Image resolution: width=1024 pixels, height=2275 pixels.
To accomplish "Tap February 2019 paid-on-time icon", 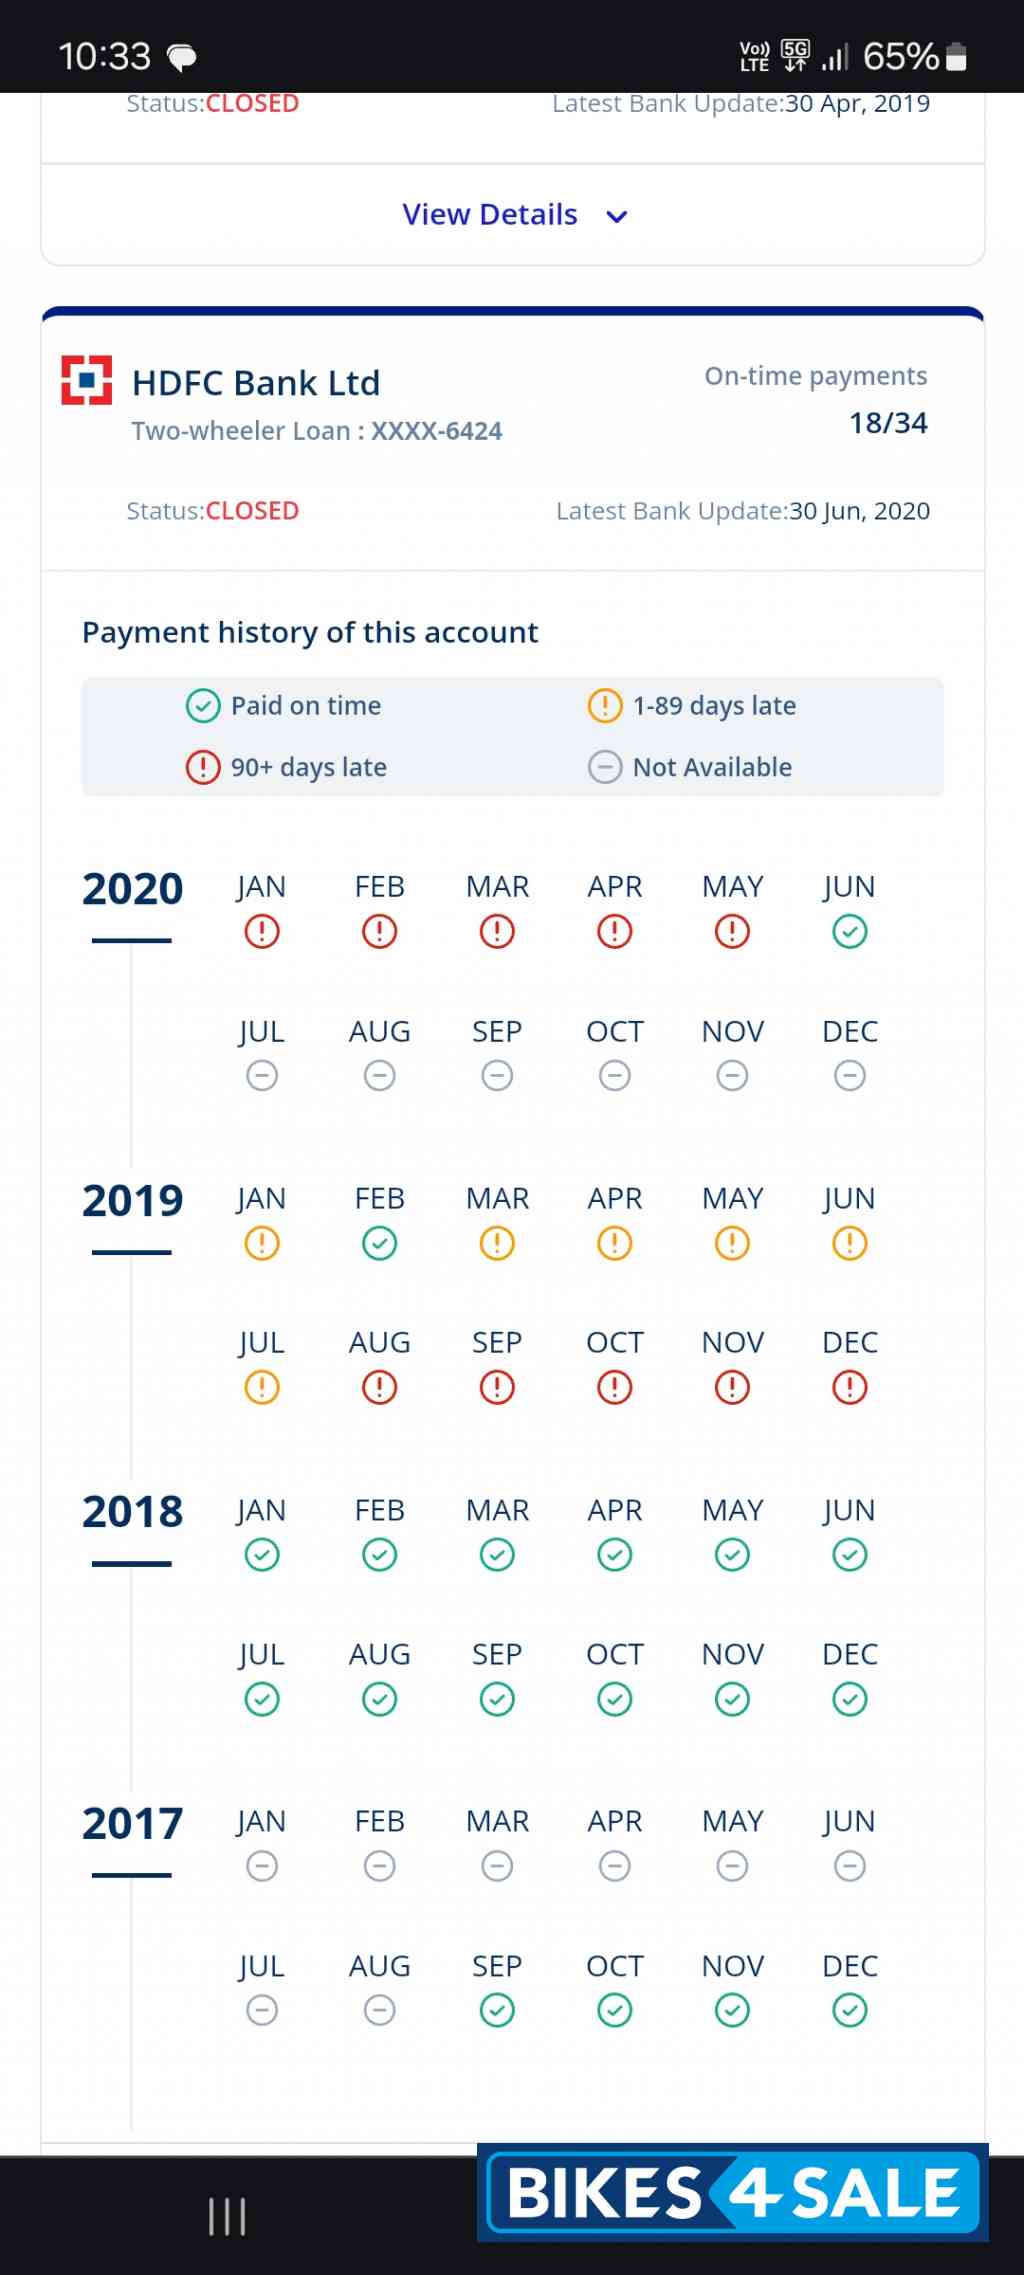I will pos(380,1244).
